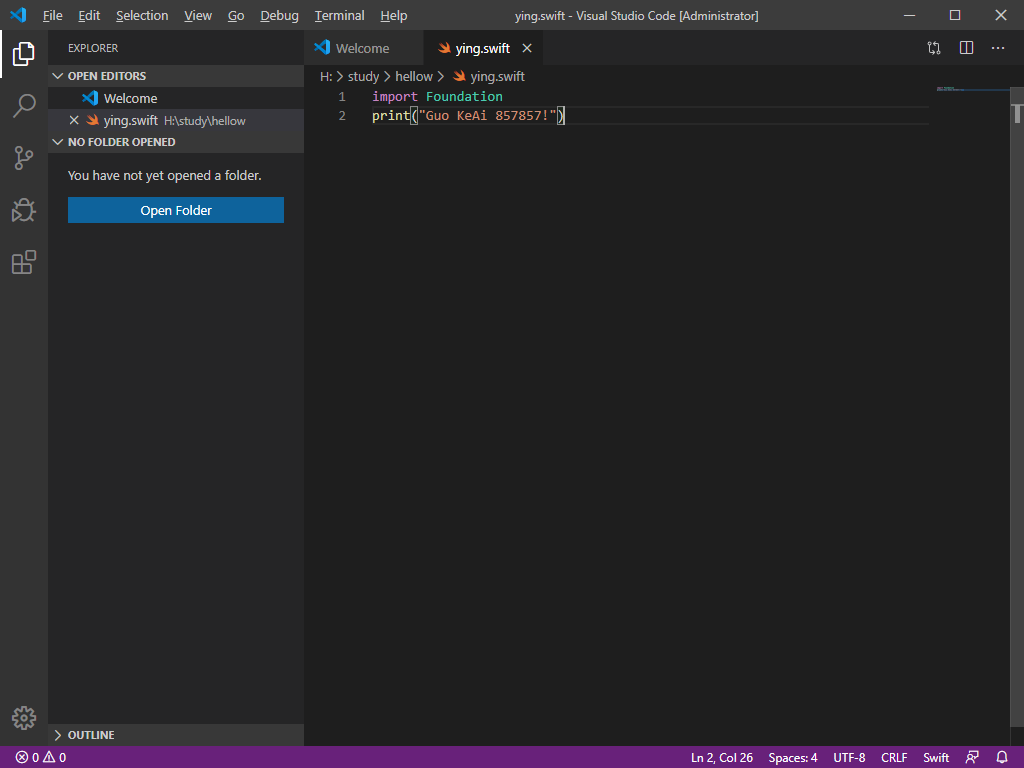
Task: Click Ln 2, Col 26 in status bar
Action: coord(722,758)
